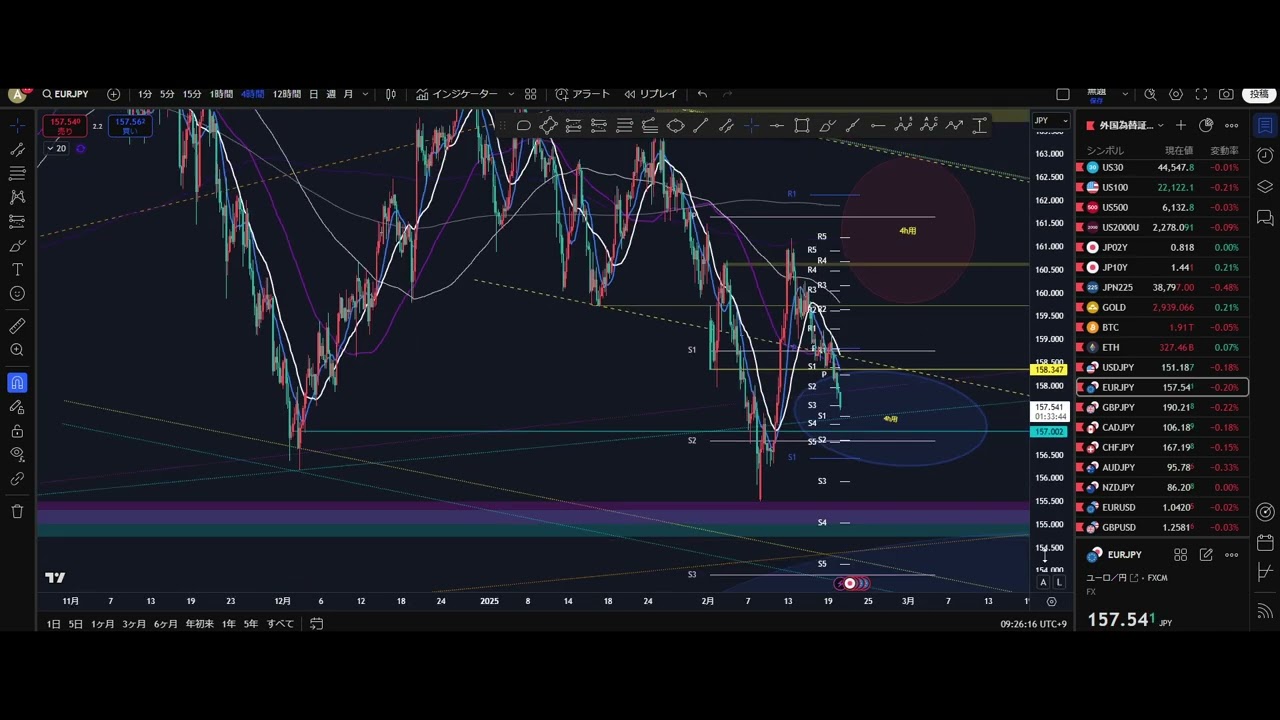Select the ruler measure tool
The image size is (1280, 720).
coord(17,326)
